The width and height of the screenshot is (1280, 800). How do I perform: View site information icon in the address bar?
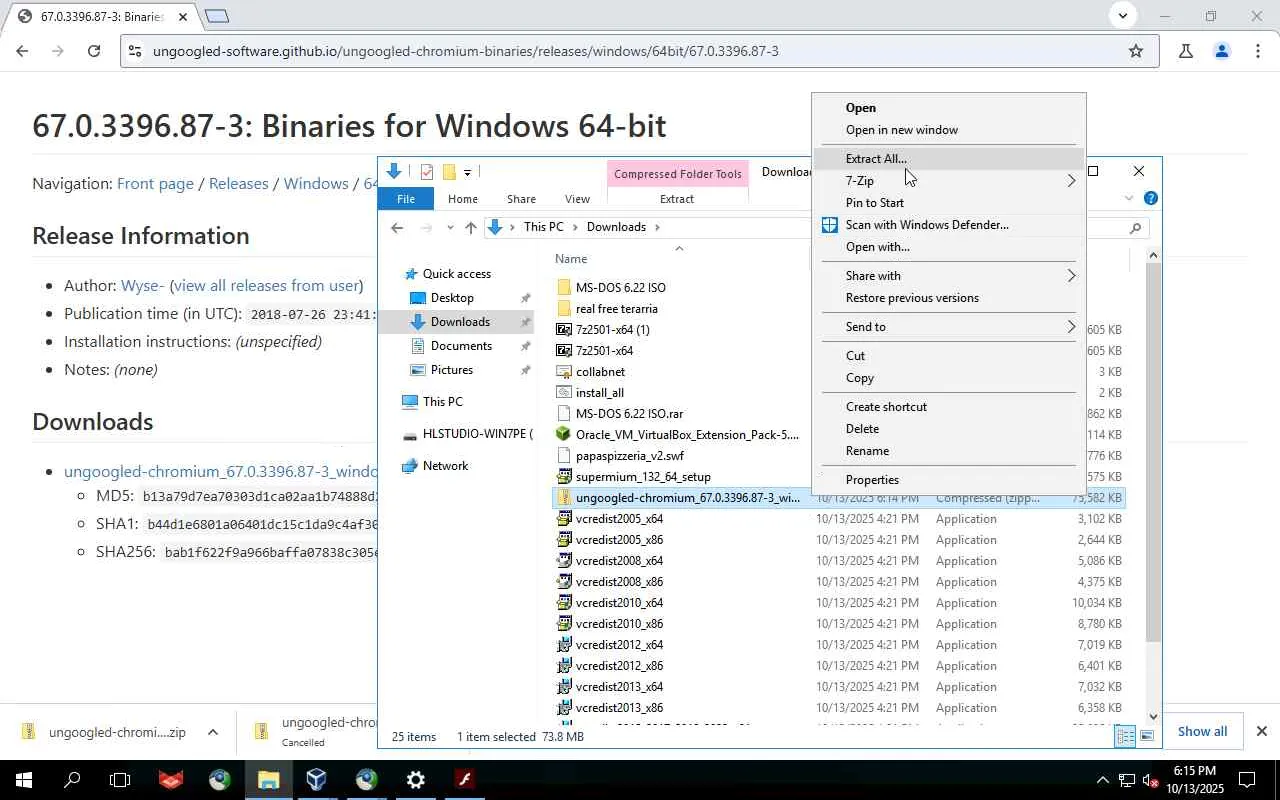(135, 51)
